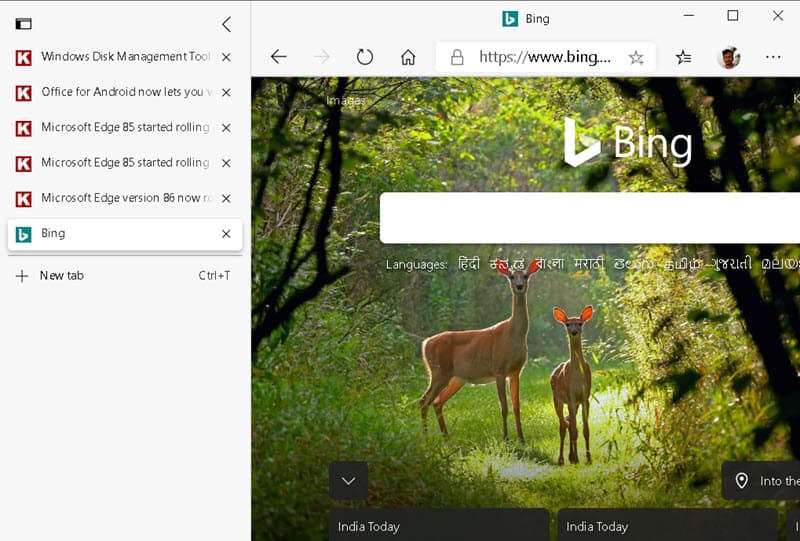The width and height of the screenshot is (800, 541).
Task: Collapse the news feed chevron button
Action: coord(348,481)
